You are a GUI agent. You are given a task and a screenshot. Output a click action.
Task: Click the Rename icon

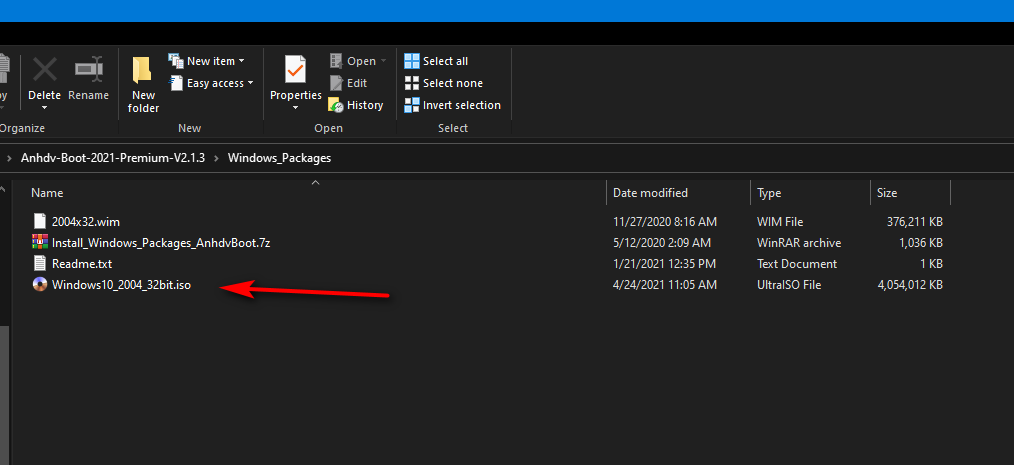click(x=89, y=69)
